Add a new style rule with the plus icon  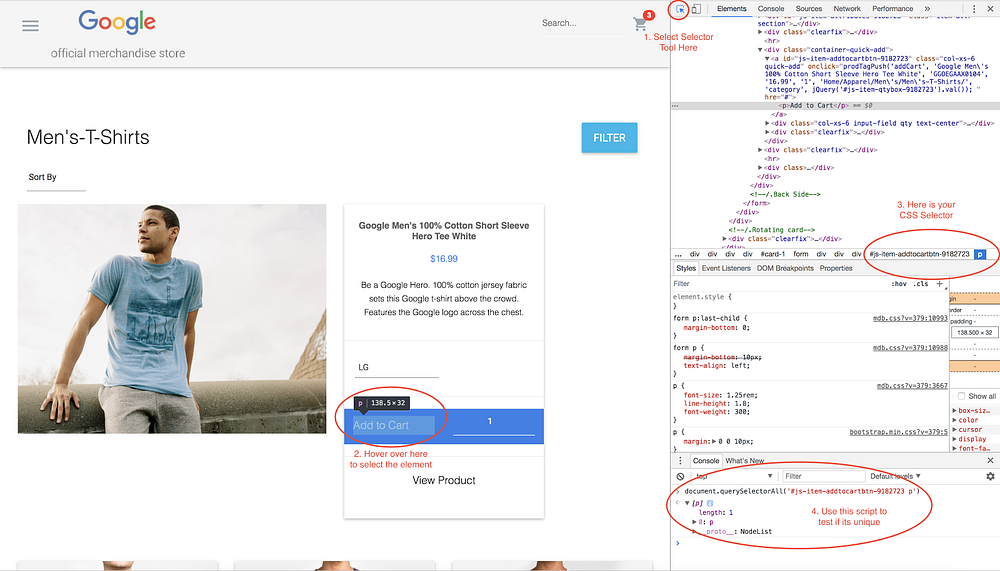point(939,284)
